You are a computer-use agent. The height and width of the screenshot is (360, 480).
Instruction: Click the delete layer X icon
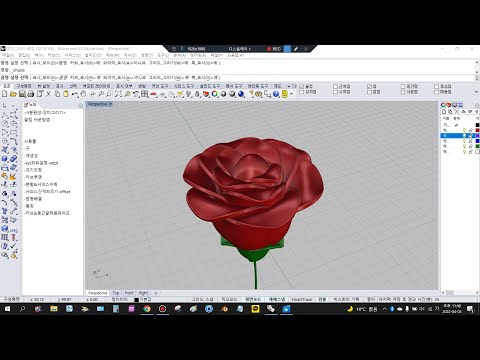[457, 112]
